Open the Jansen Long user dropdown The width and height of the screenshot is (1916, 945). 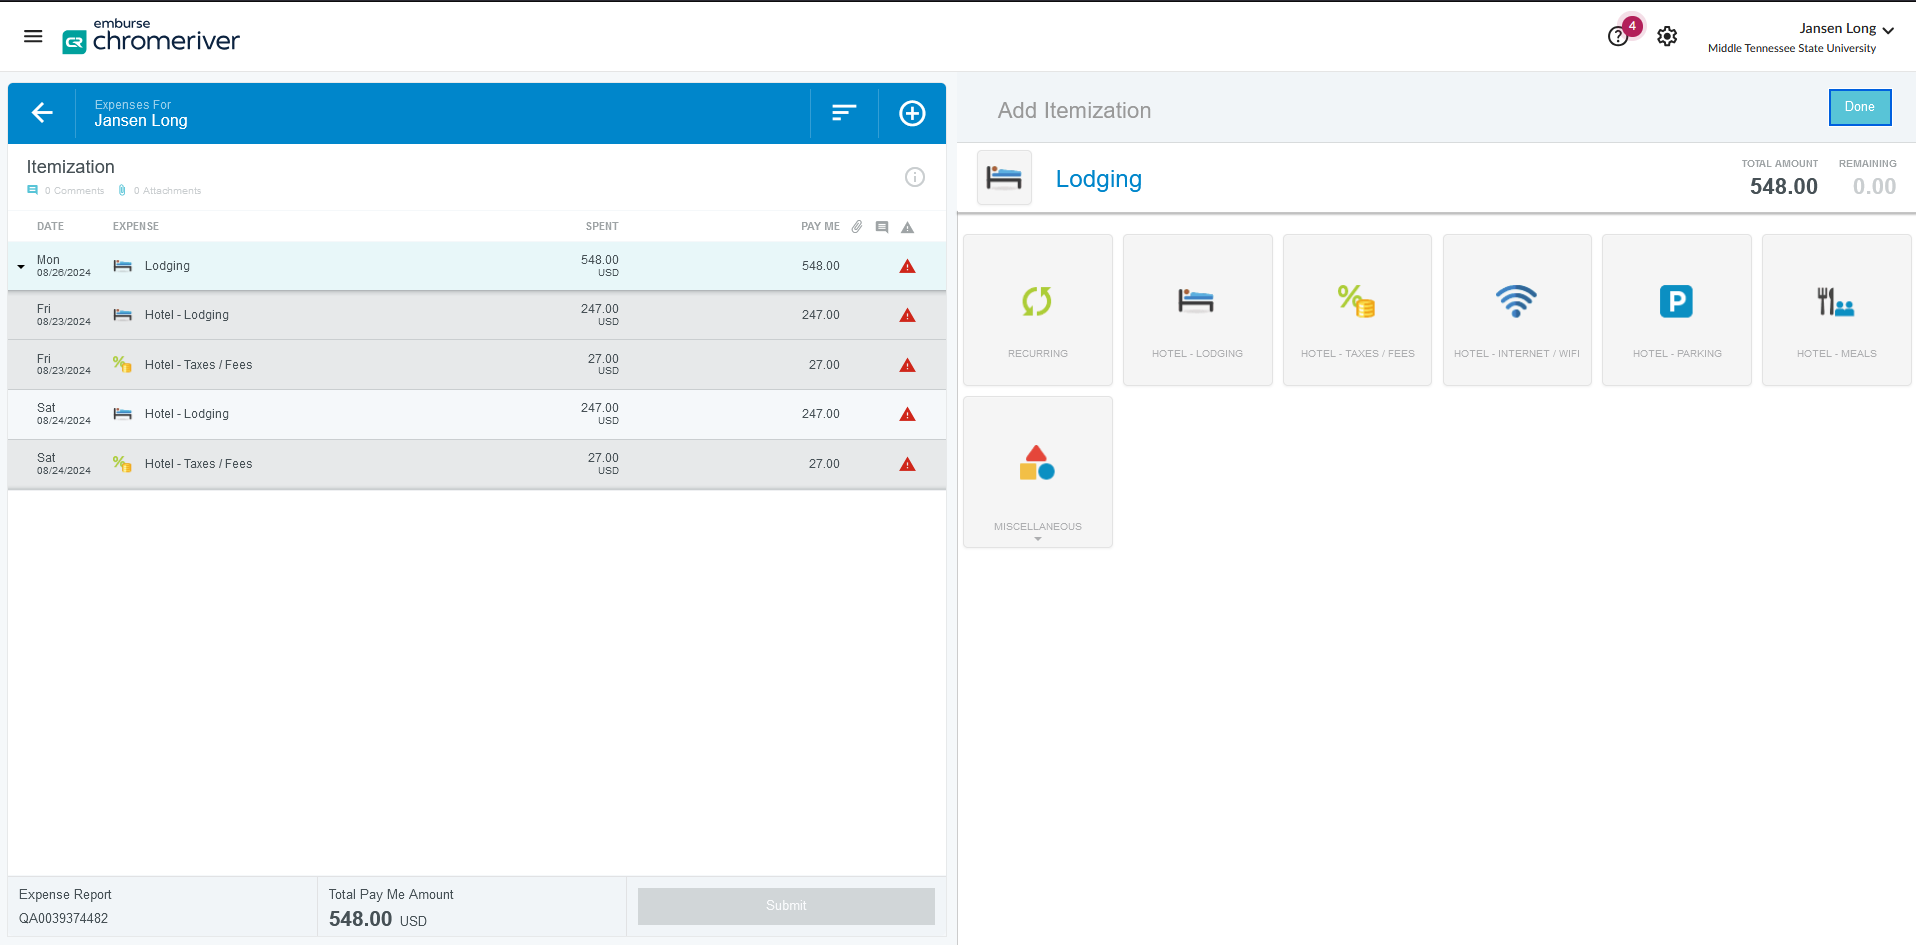[x=1846, y=29]
